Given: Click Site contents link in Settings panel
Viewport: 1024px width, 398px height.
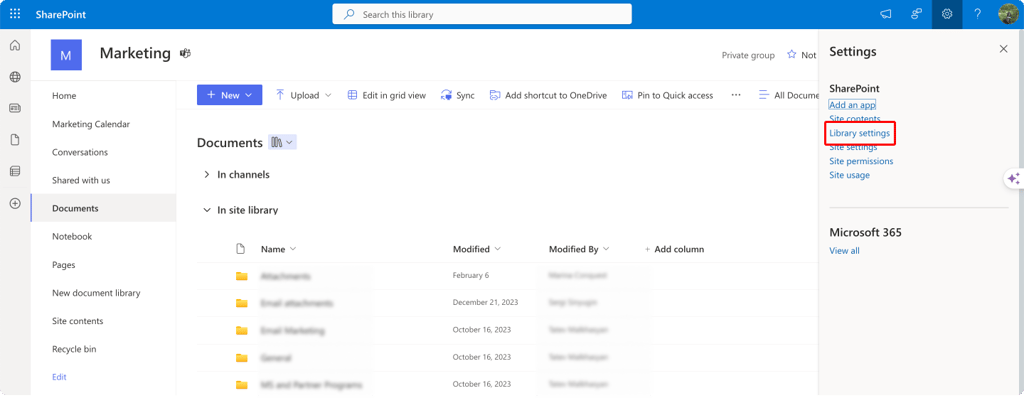Looking at the screenshot, I should coord(855,119).
